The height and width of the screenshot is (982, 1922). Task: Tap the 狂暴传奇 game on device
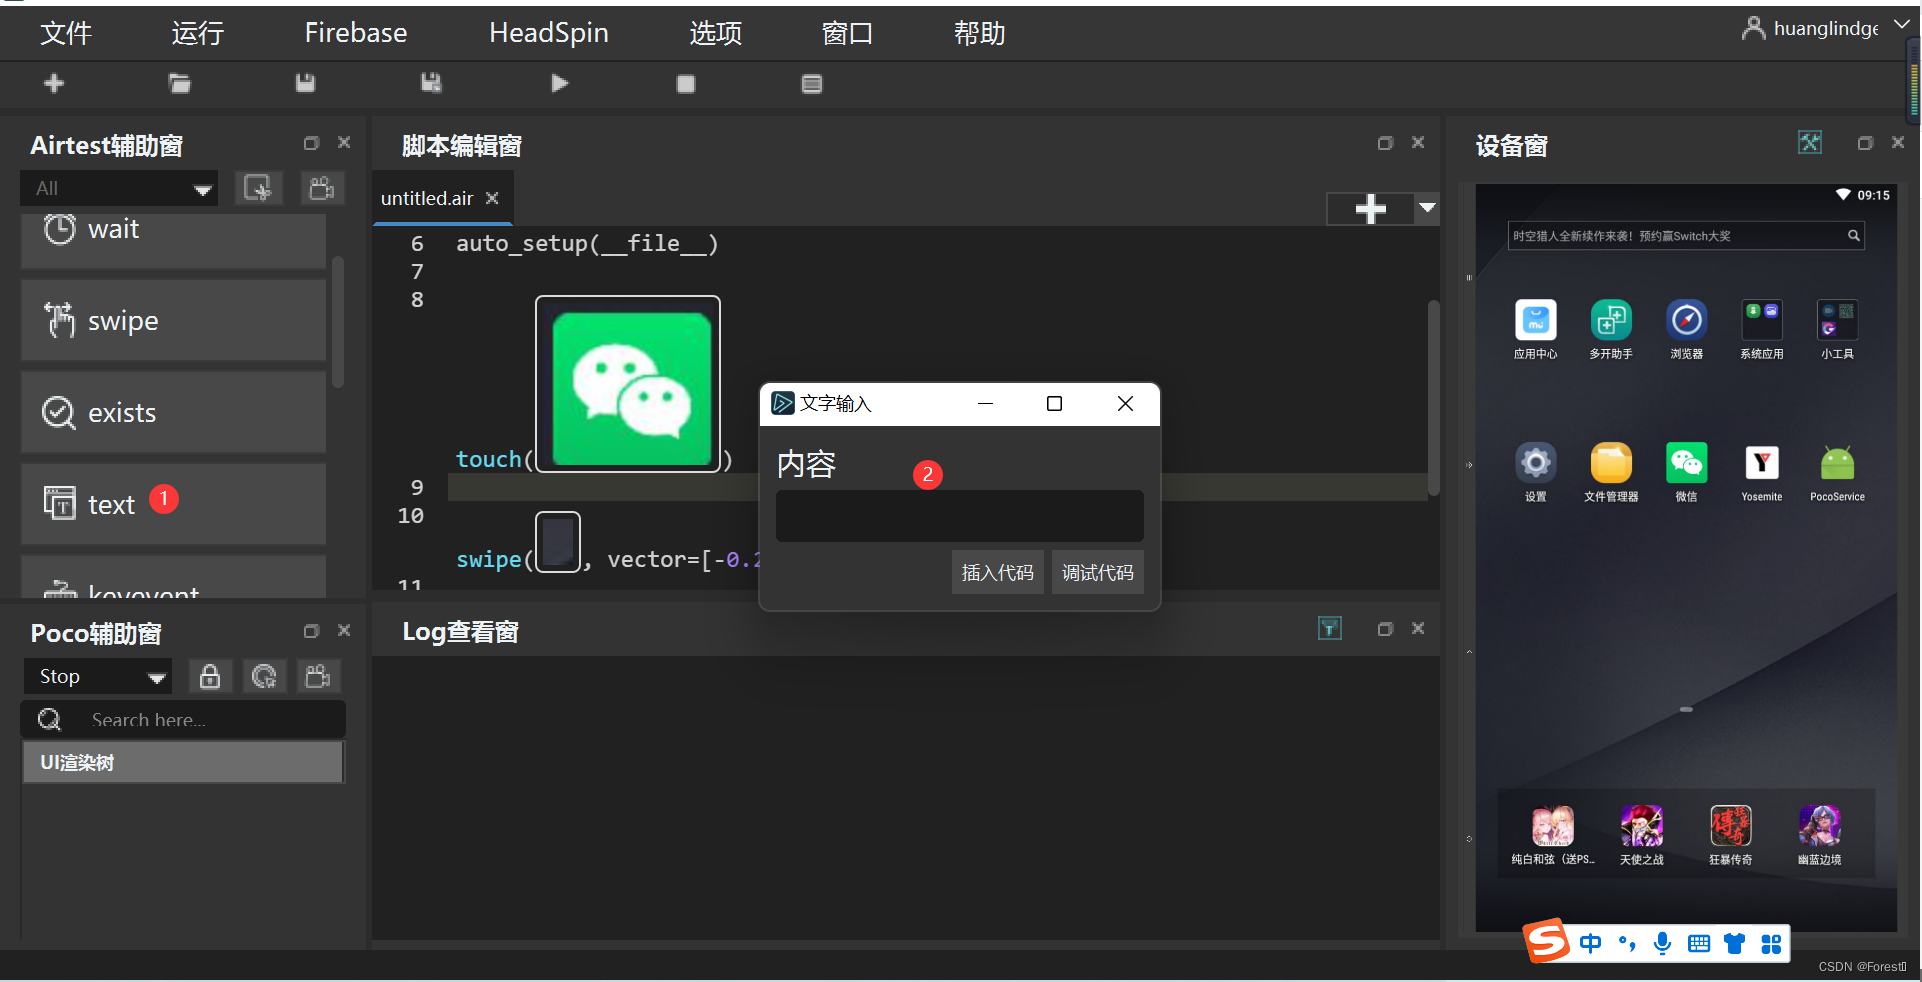coord(1731,835)
